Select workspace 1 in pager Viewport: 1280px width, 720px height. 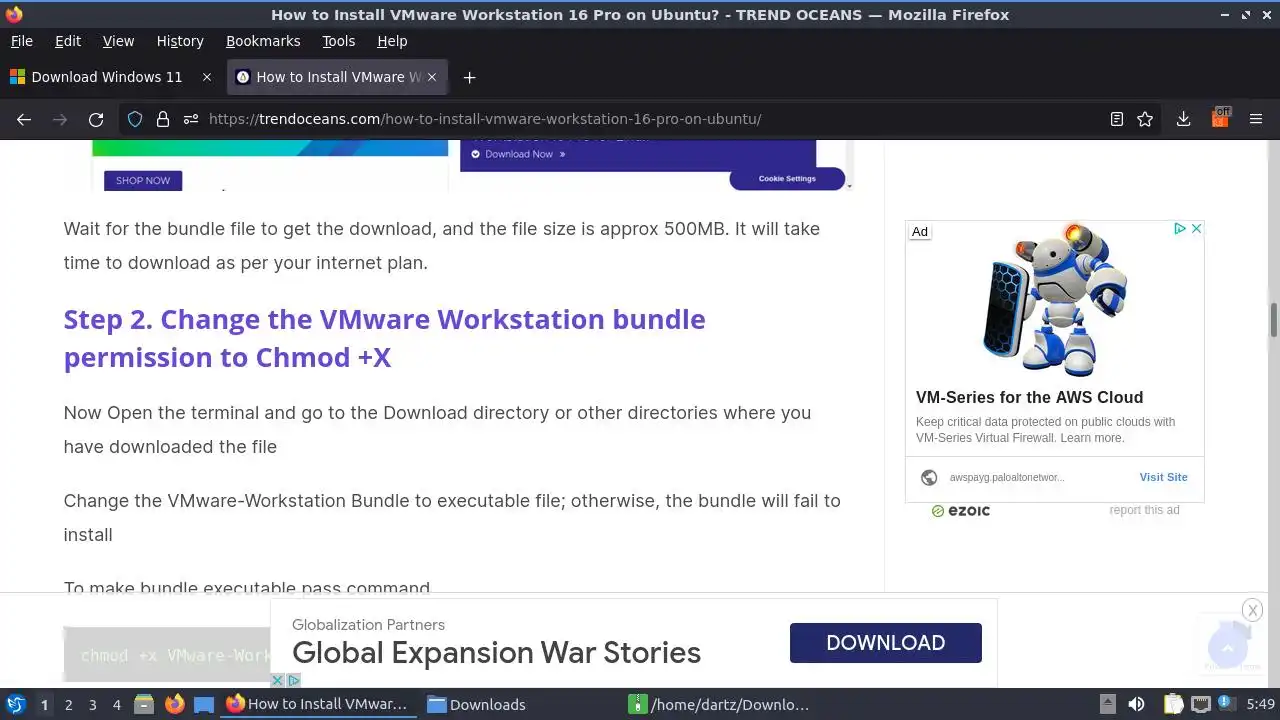[x=44, y=705]
